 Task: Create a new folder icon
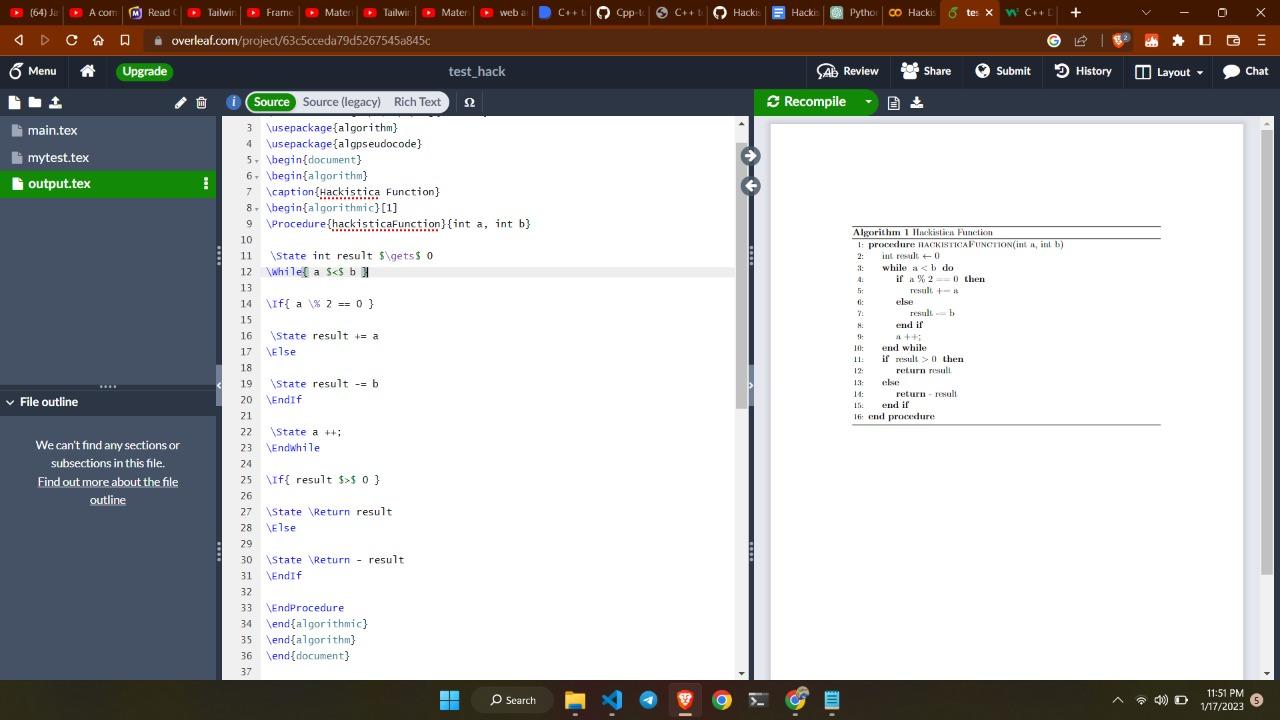(34, 102)
